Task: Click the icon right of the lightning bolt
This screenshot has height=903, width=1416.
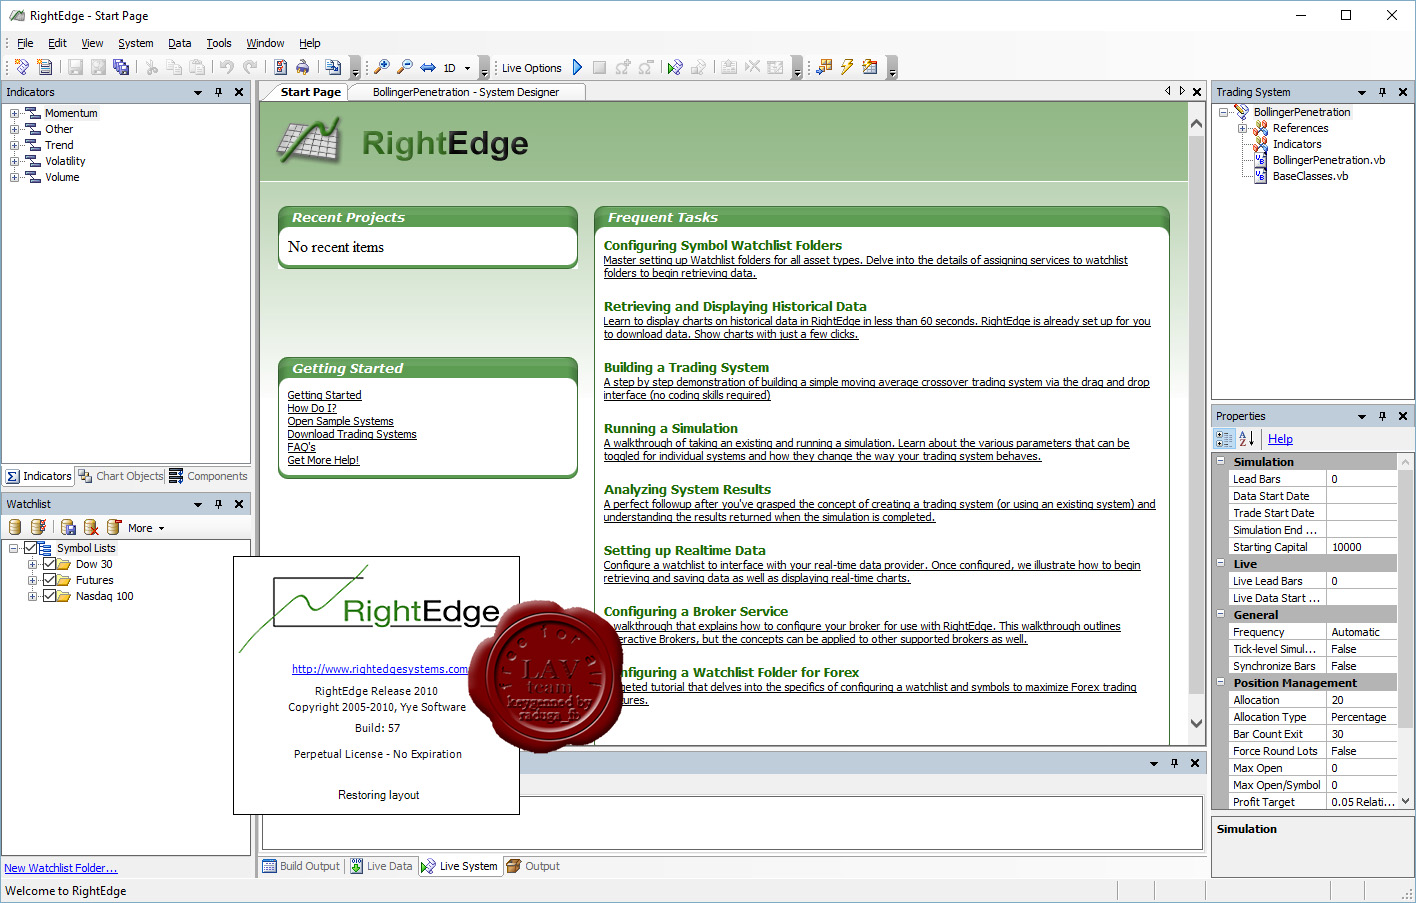Action: click(870, 67)
